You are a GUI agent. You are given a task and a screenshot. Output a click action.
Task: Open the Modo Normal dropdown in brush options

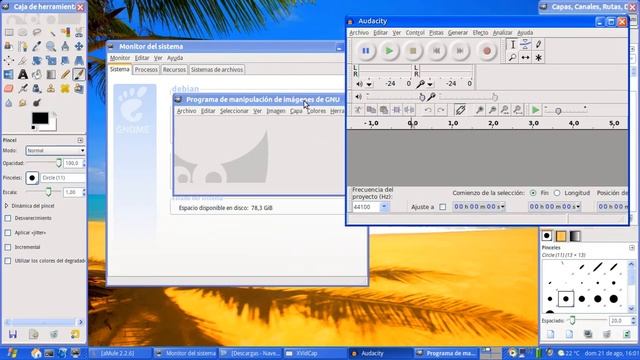click(x=56, y=151)
